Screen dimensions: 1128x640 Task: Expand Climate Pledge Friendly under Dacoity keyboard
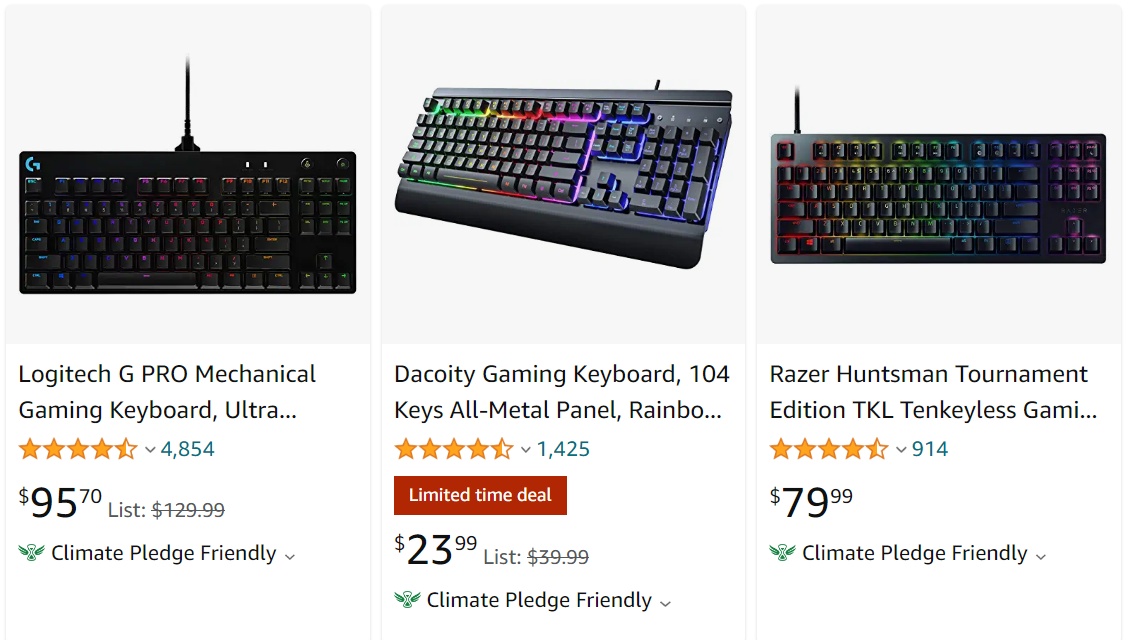(665, 602)
